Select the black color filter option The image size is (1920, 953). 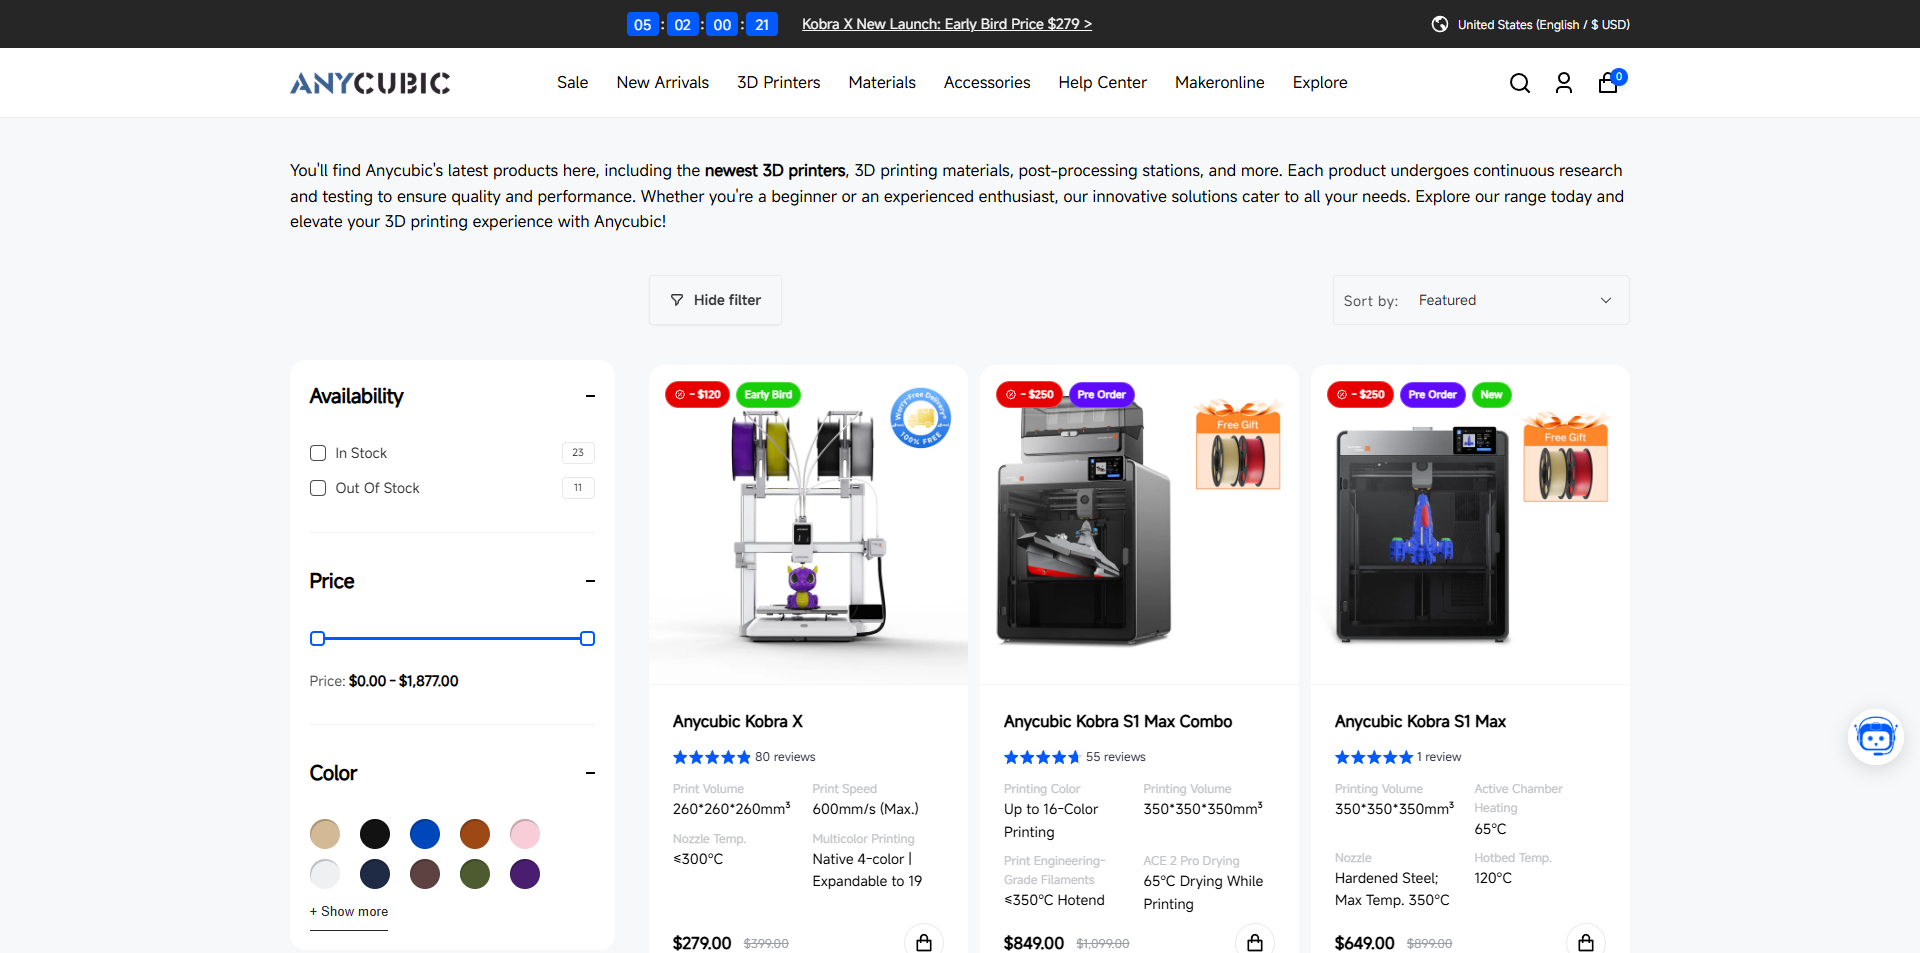coord(374,833)
